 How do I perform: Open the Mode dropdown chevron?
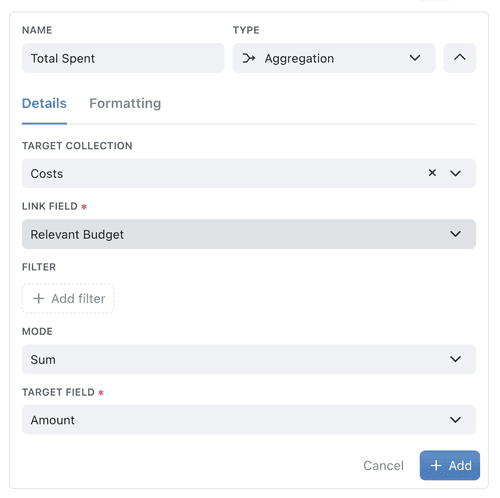(455, 359)
